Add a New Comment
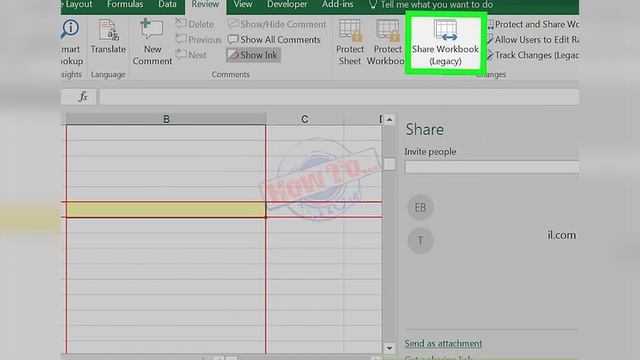The image size is (640, 360). point(152,42)
